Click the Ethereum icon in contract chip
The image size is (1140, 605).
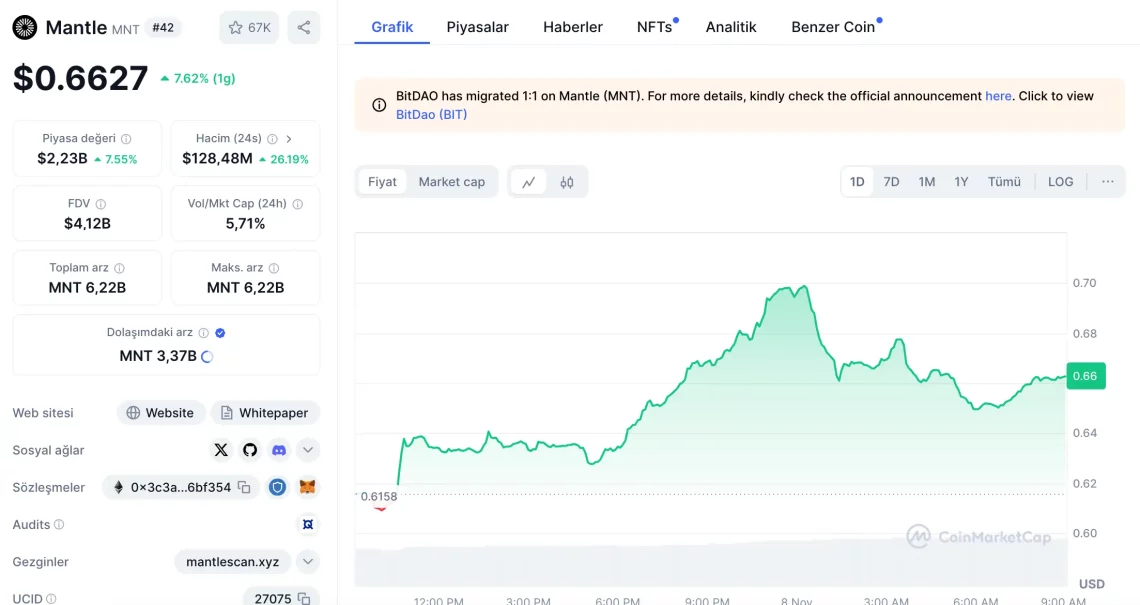pyautogui.click(x=118, y=487)
